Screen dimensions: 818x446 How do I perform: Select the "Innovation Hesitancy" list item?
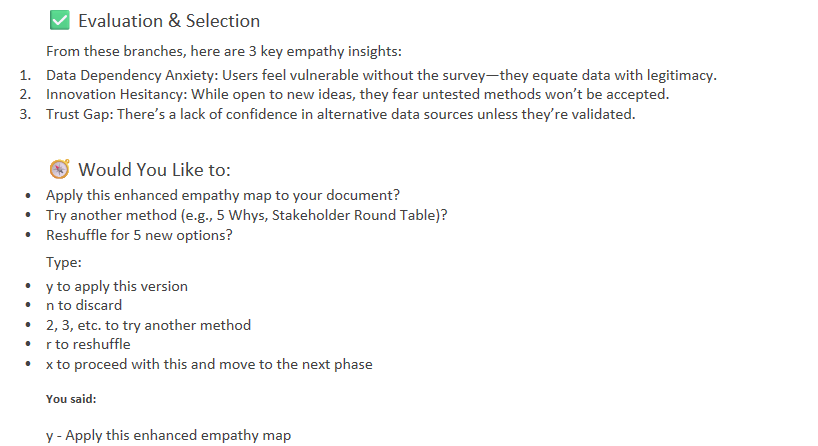click(356, 94)
